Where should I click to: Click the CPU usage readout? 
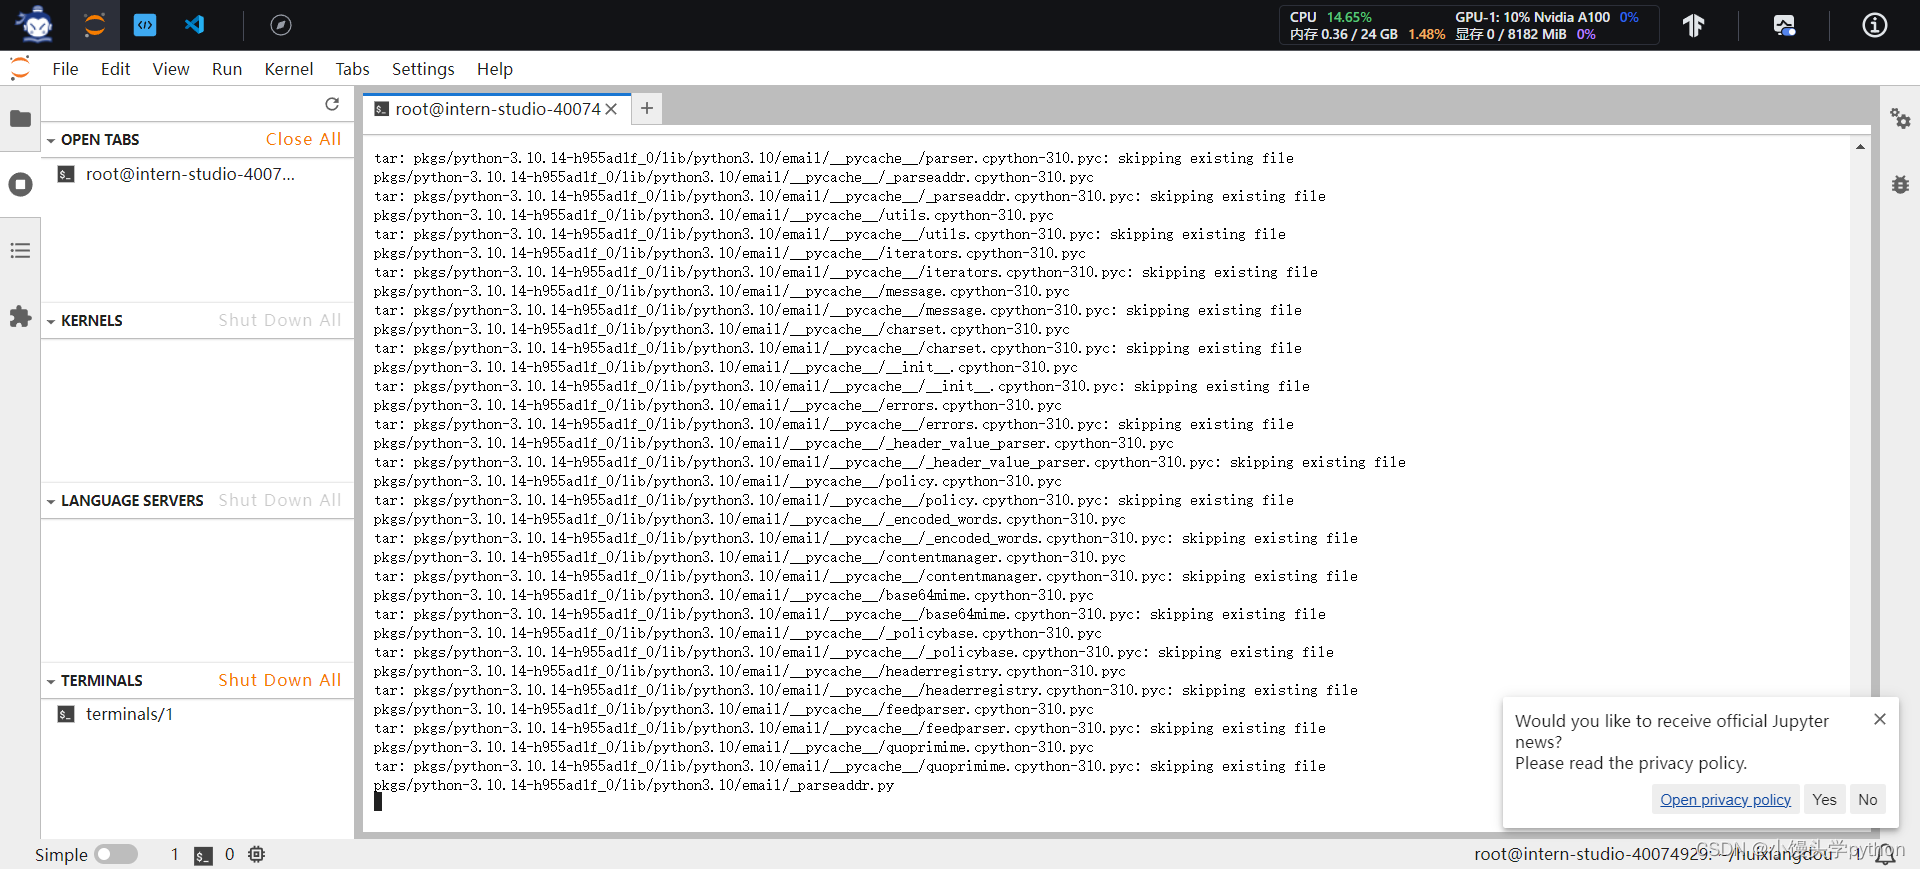tap(1330, 17)
